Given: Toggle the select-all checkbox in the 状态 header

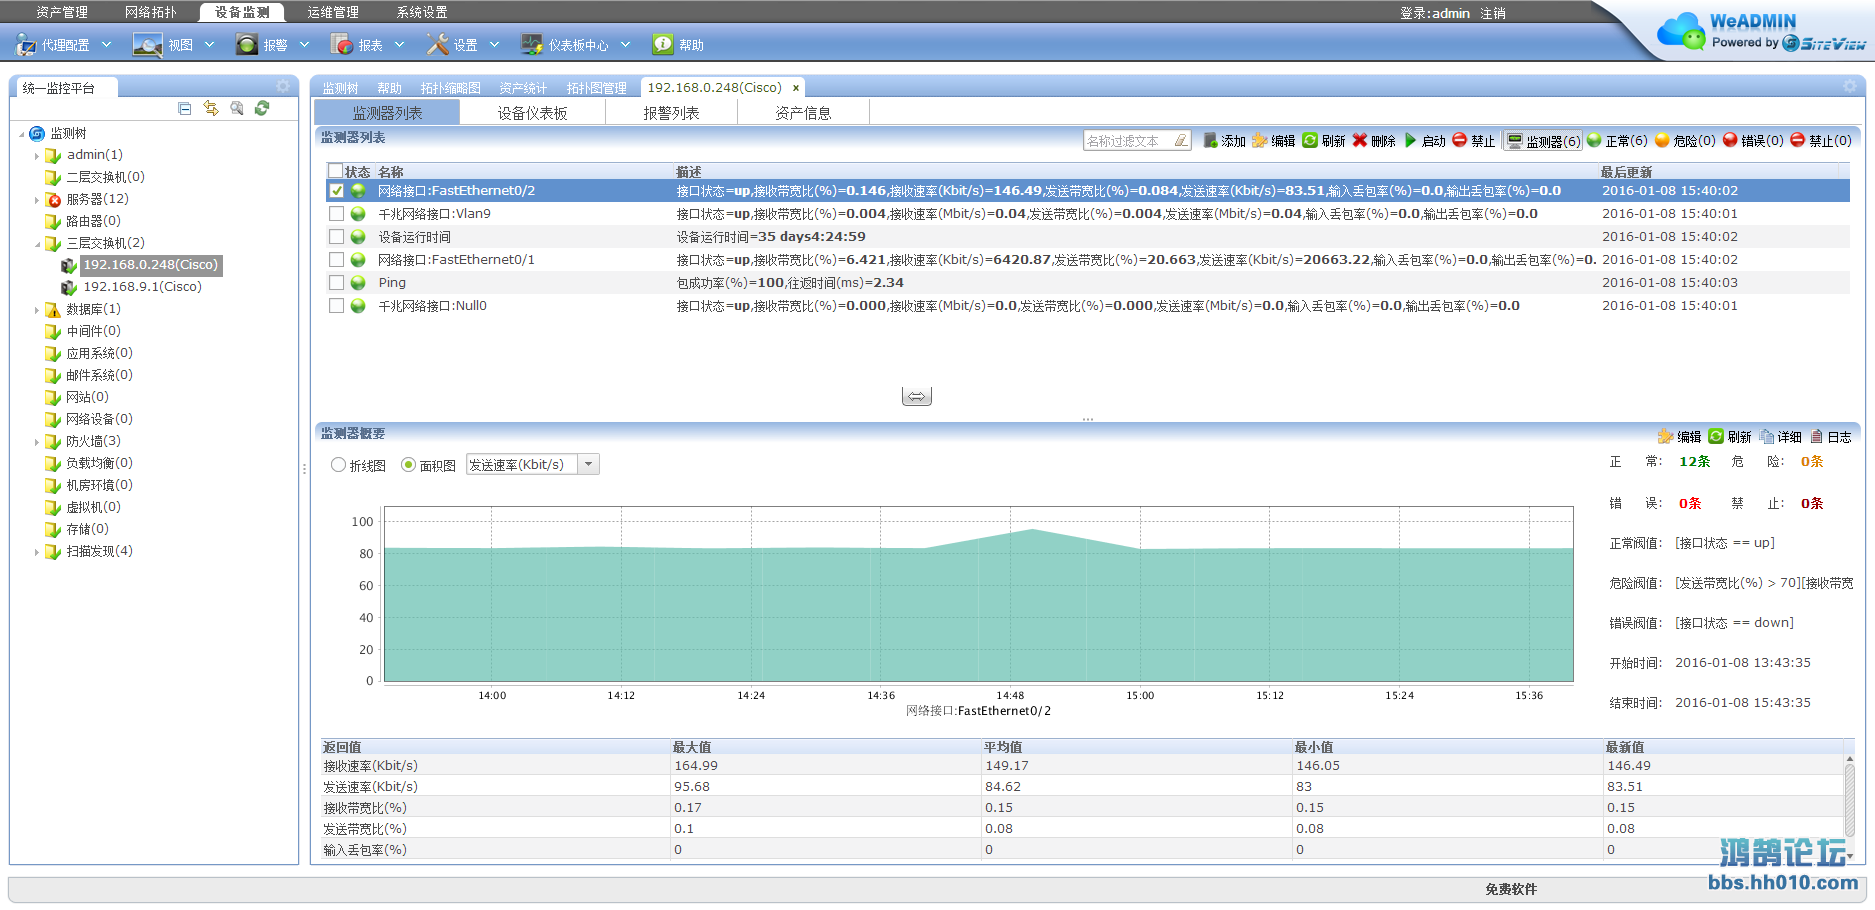Looking at the screenshot, I should 336,171.
